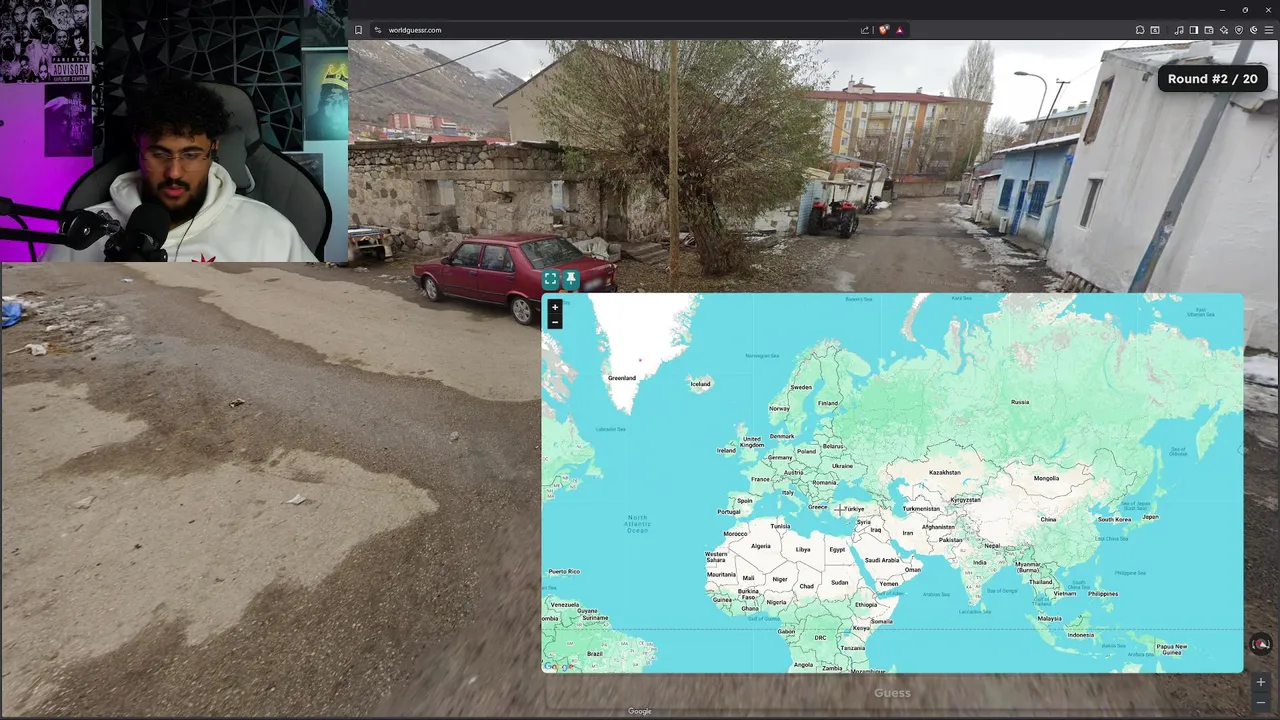This screenshot has height=720, width=1280.
Task: Click the Street View compass
Action: pyautogui.click(x=1261, y=645)
